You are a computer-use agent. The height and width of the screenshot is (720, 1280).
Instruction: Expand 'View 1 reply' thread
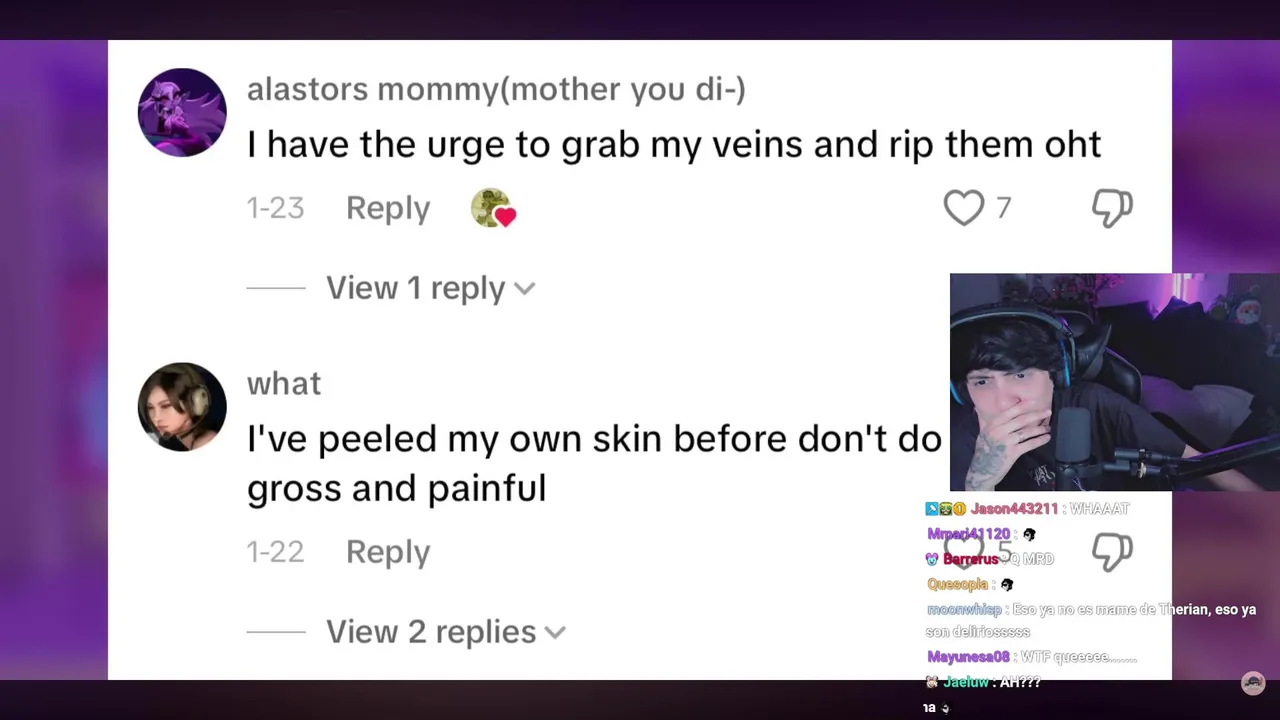point(415,288)
